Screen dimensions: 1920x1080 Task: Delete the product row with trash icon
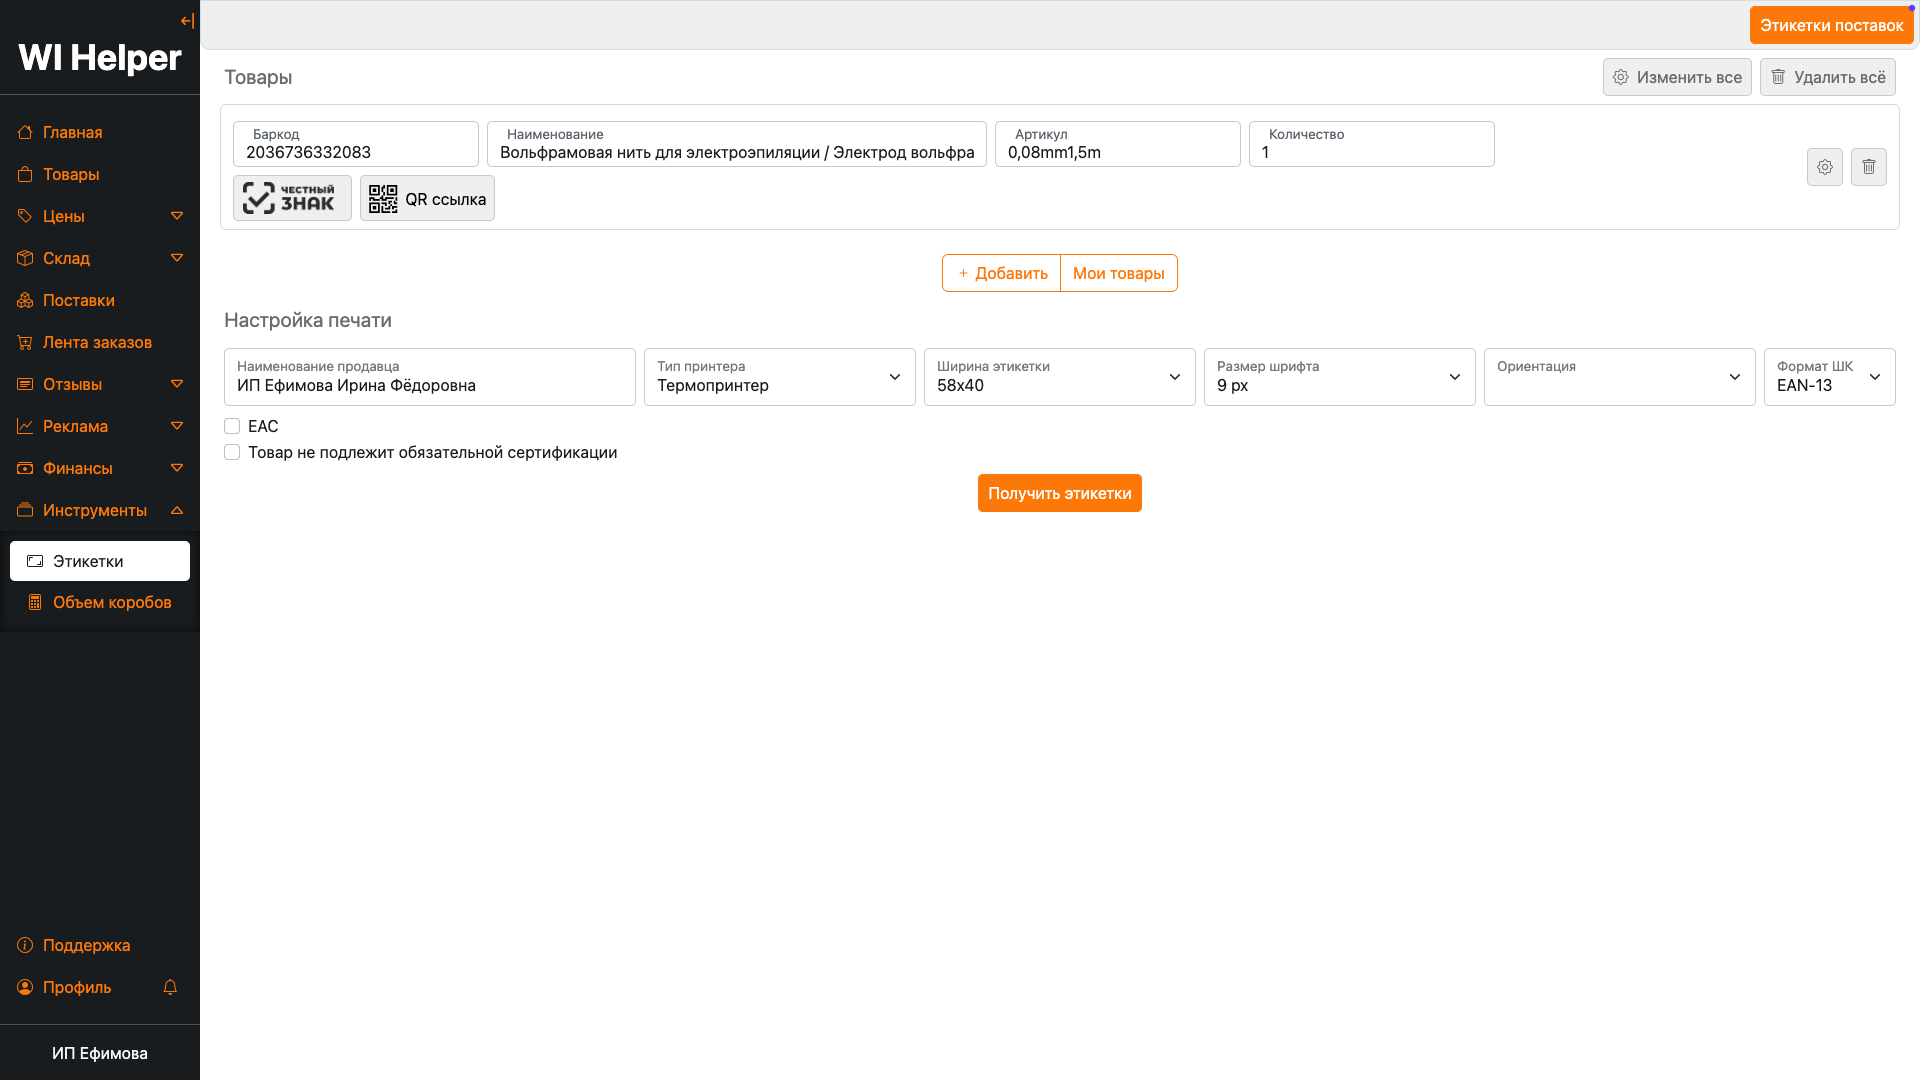point(1868,167)
